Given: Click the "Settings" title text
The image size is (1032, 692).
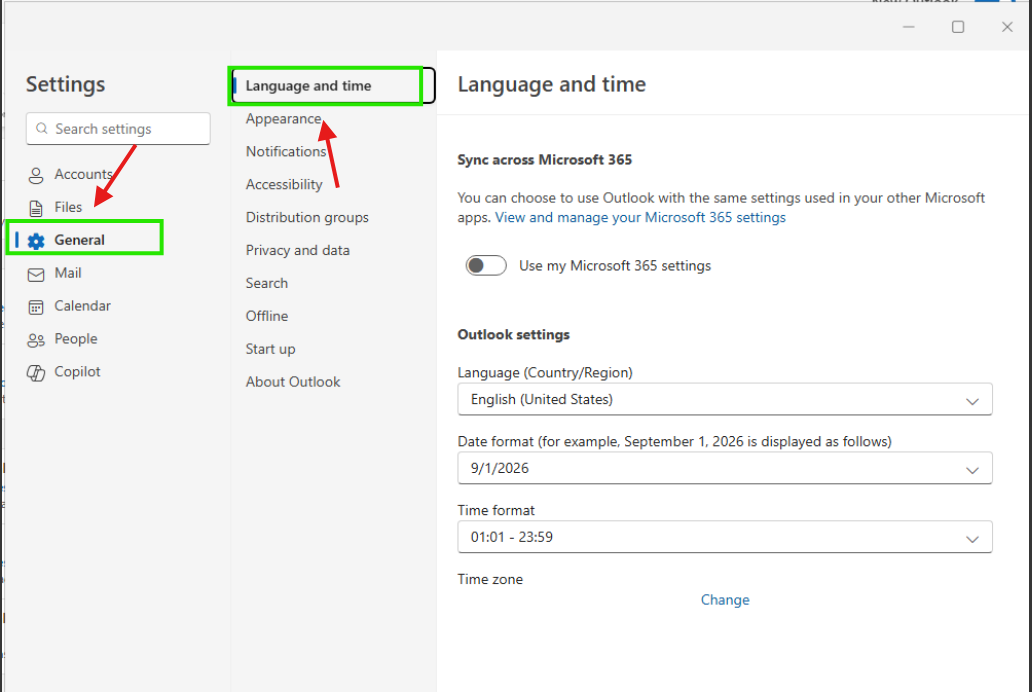Looking at the screenshot, I should click(x=65, y=84).
